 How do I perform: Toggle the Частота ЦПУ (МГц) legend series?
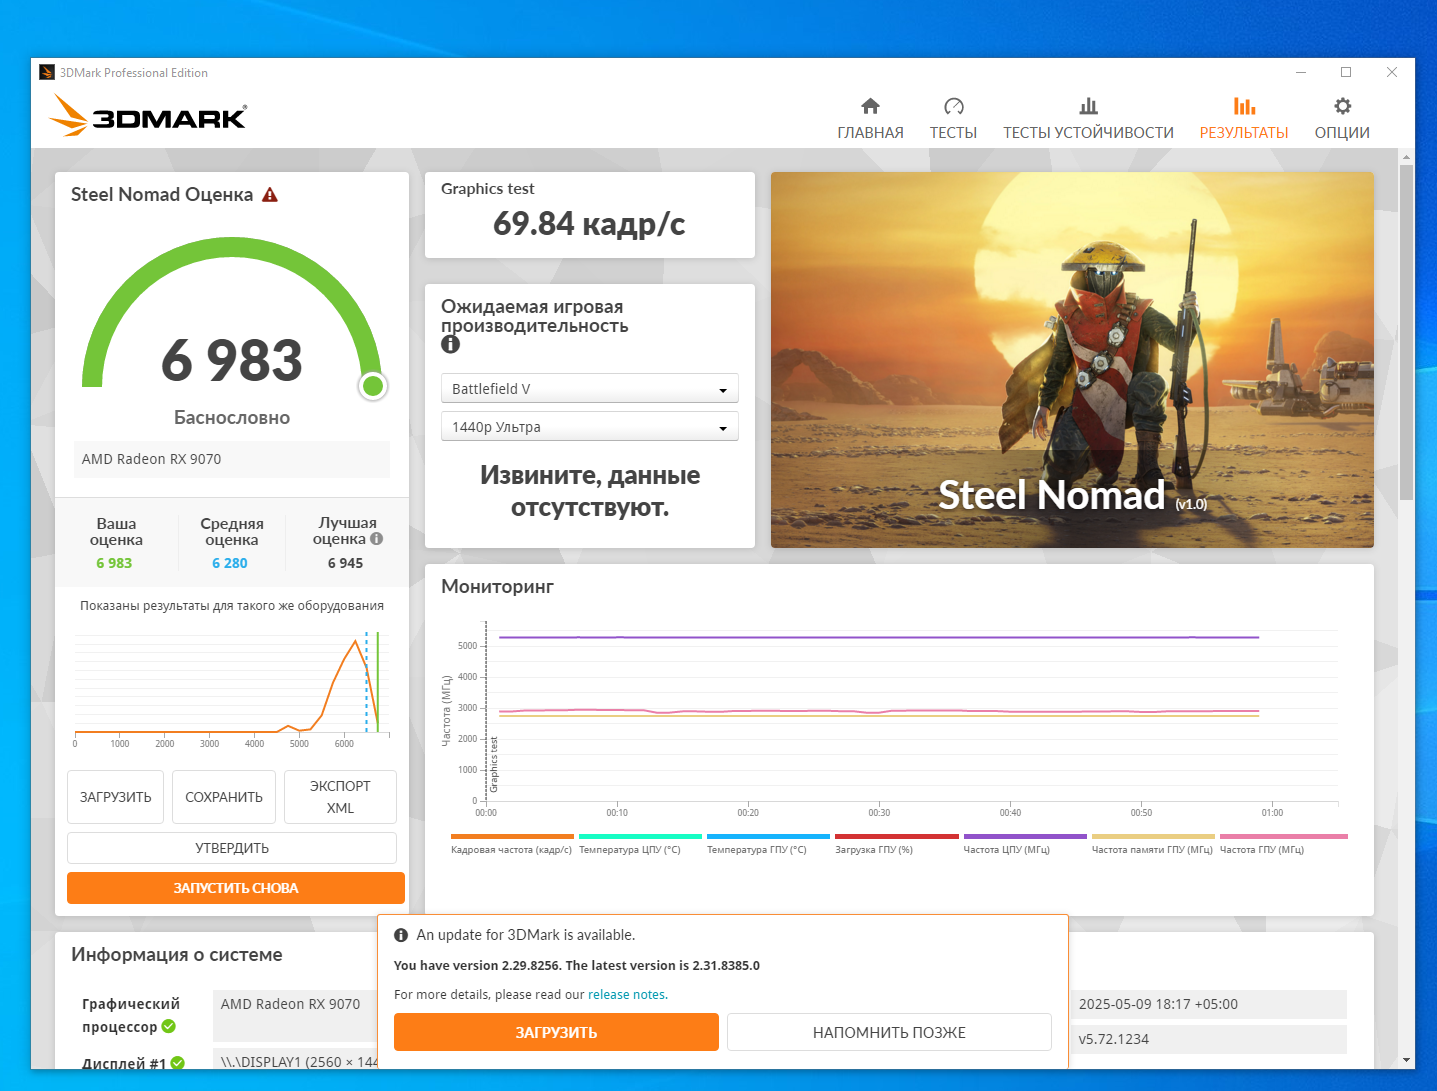(x=1024, y=846)
